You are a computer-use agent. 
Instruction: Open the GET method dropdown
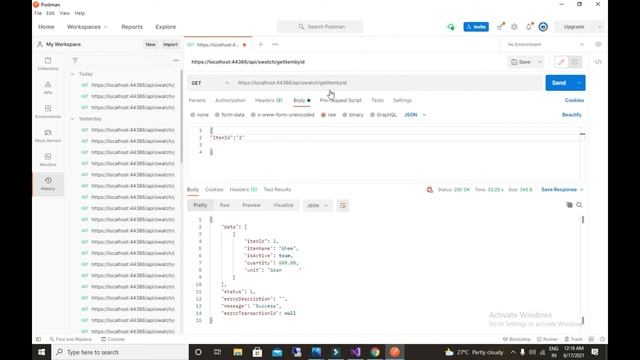tap(210, 83)
